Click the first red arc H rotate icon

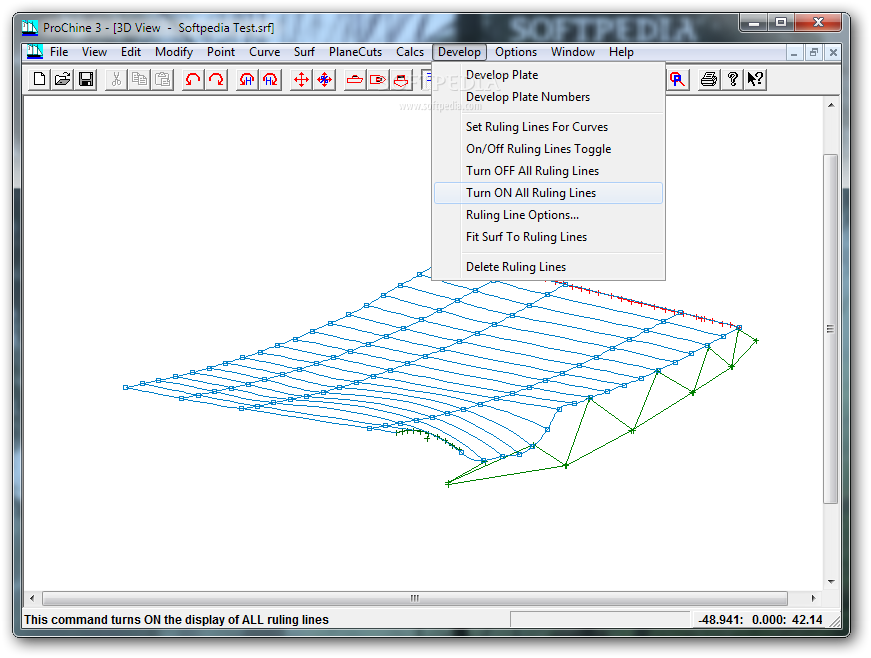pos(247,79)
